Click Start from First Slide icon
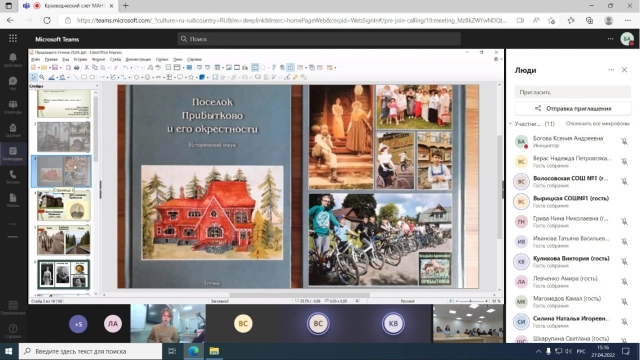Image resolution: width=640 pixels, height=360 pixels. coord(200,68)
